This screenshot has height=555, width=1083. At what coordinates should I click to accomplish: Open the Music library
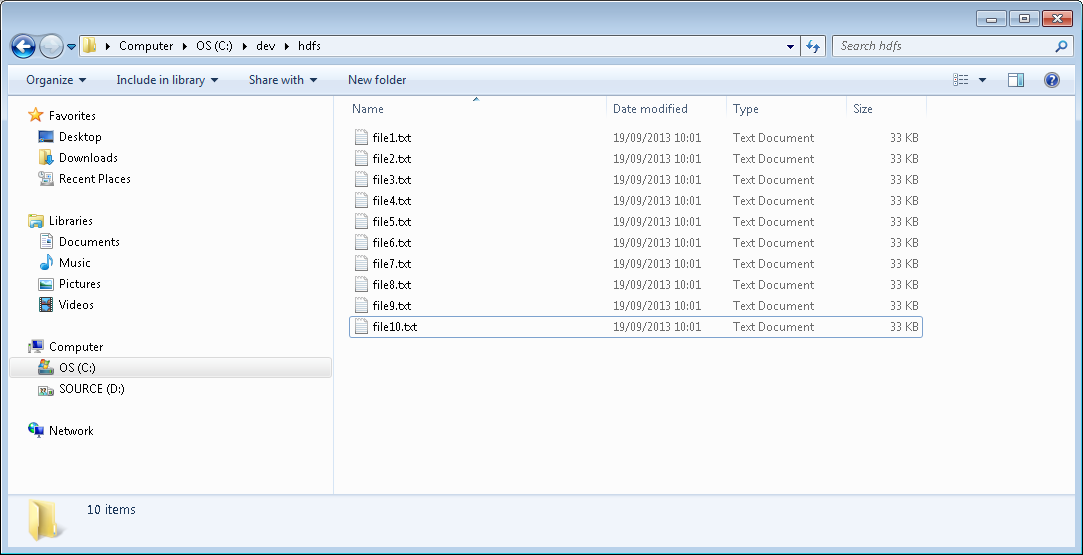[74, 263]
